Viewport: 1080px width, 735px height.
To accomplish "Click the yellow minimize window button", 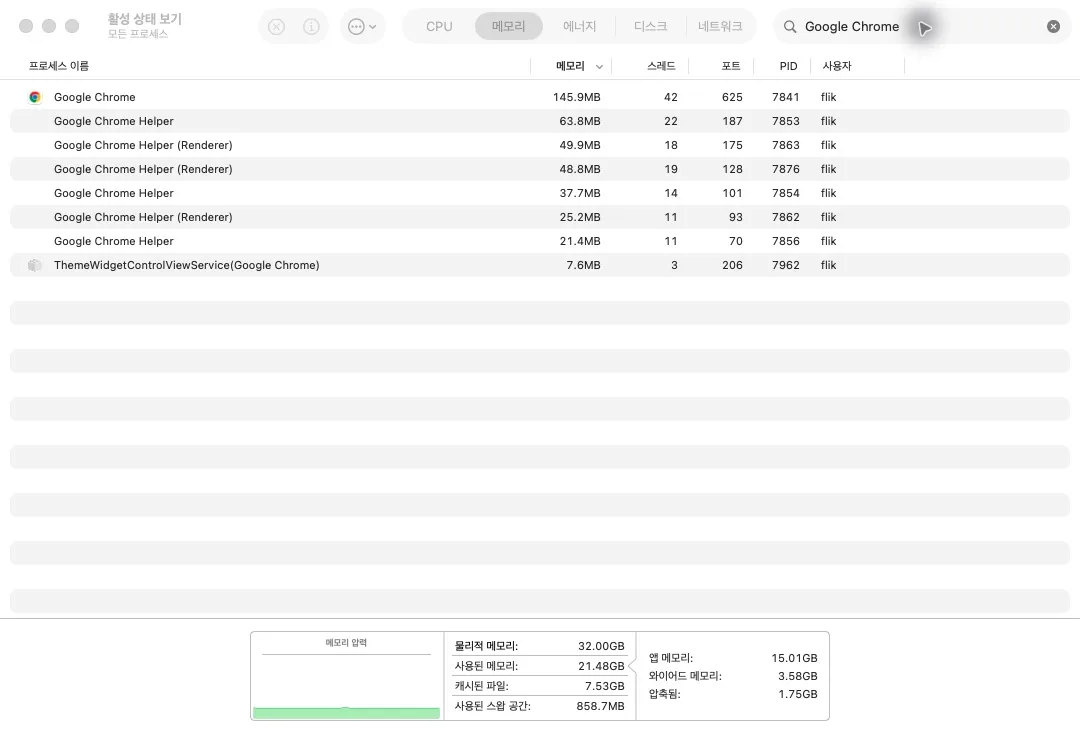I will click(49, 26).
